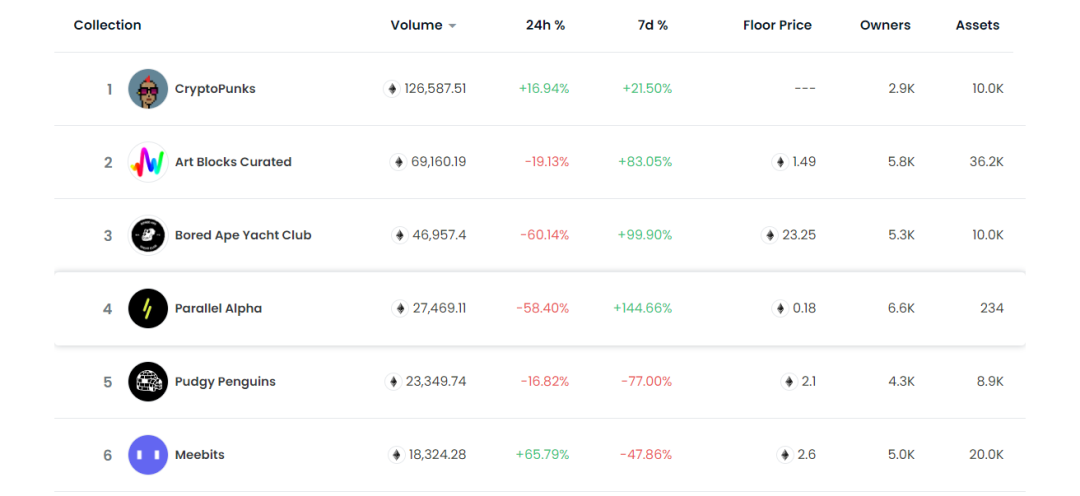Open the Pudgy Penguins collection name
This screenshot has height=496, width=1080.
pos(225,382)
